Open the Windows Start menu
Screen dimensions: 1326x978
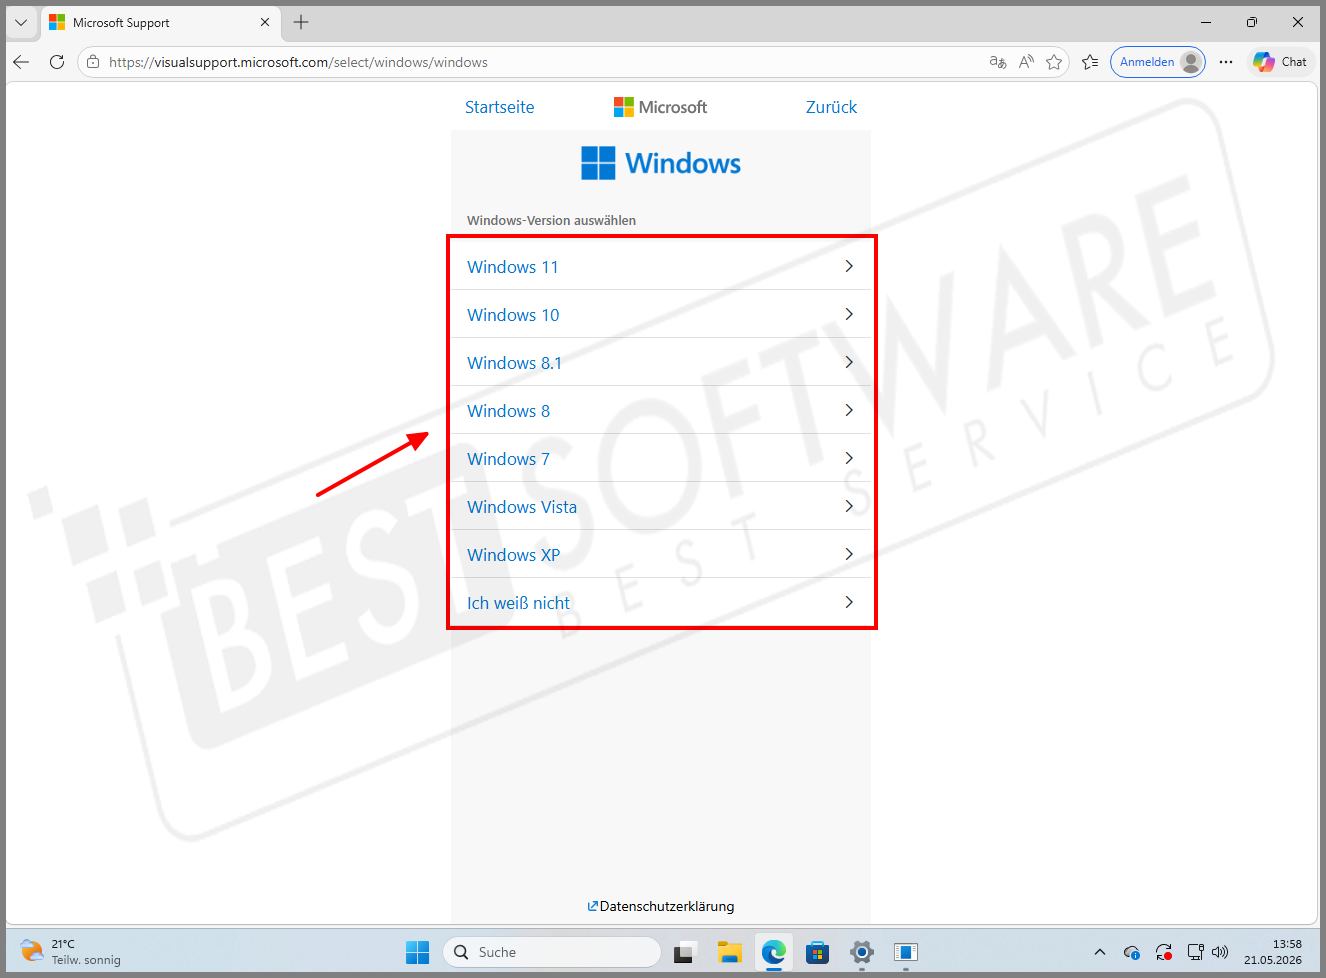[x=417, y=952]
